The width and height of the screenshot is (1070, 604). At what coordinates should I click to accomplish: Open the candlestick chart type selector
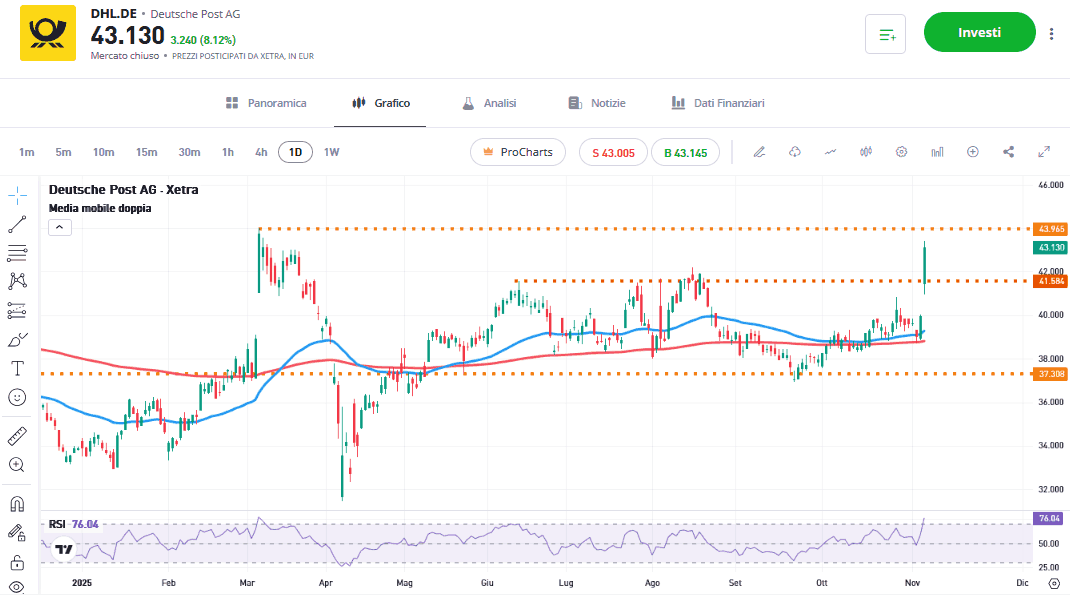[866, 152]
